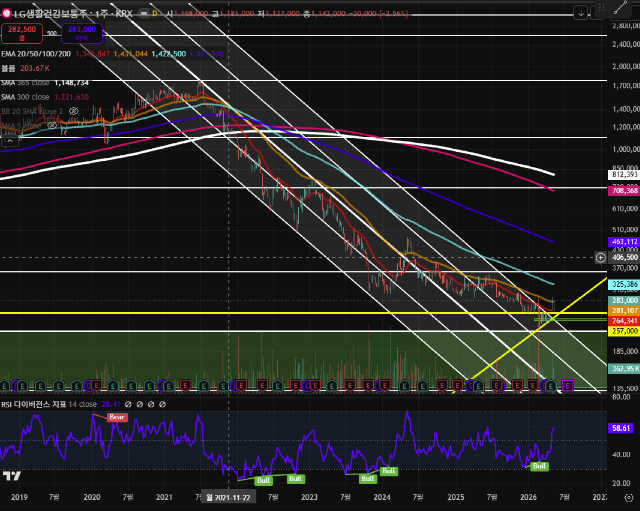The width and height of the screenshot is (640, 511).
Task: Click the plus icon beside 406,500
Action: tap(600, 258)
